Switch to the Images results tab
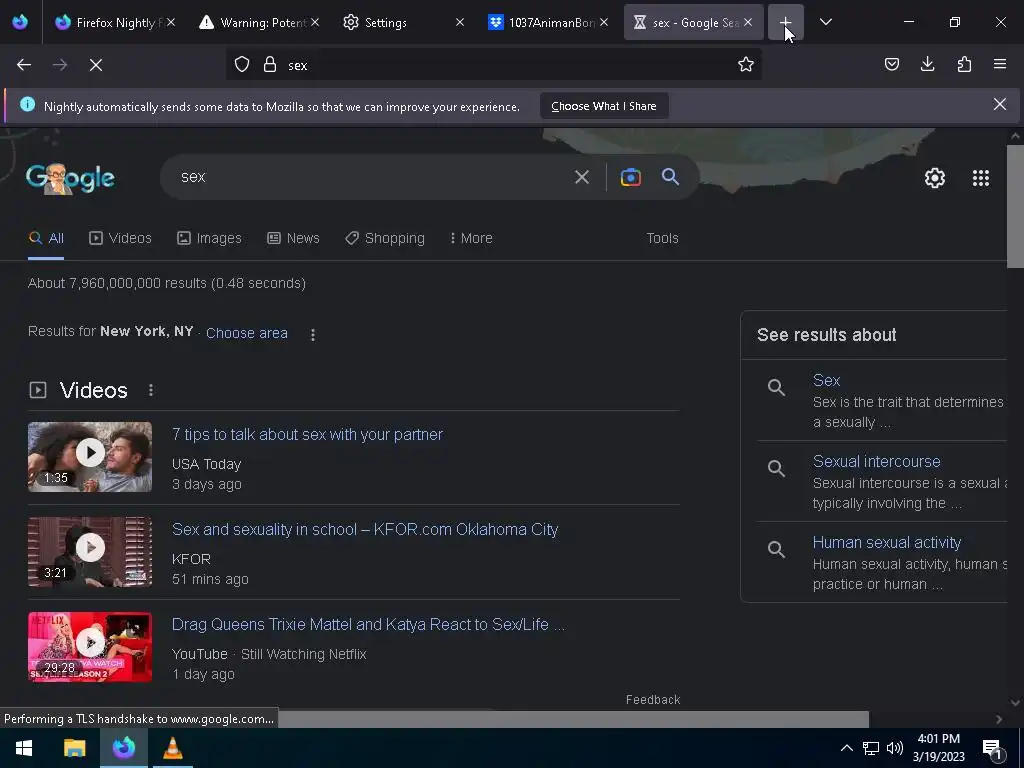This screenshot has width=1024, height=768. pyautogui.click(x=209, y=238)
